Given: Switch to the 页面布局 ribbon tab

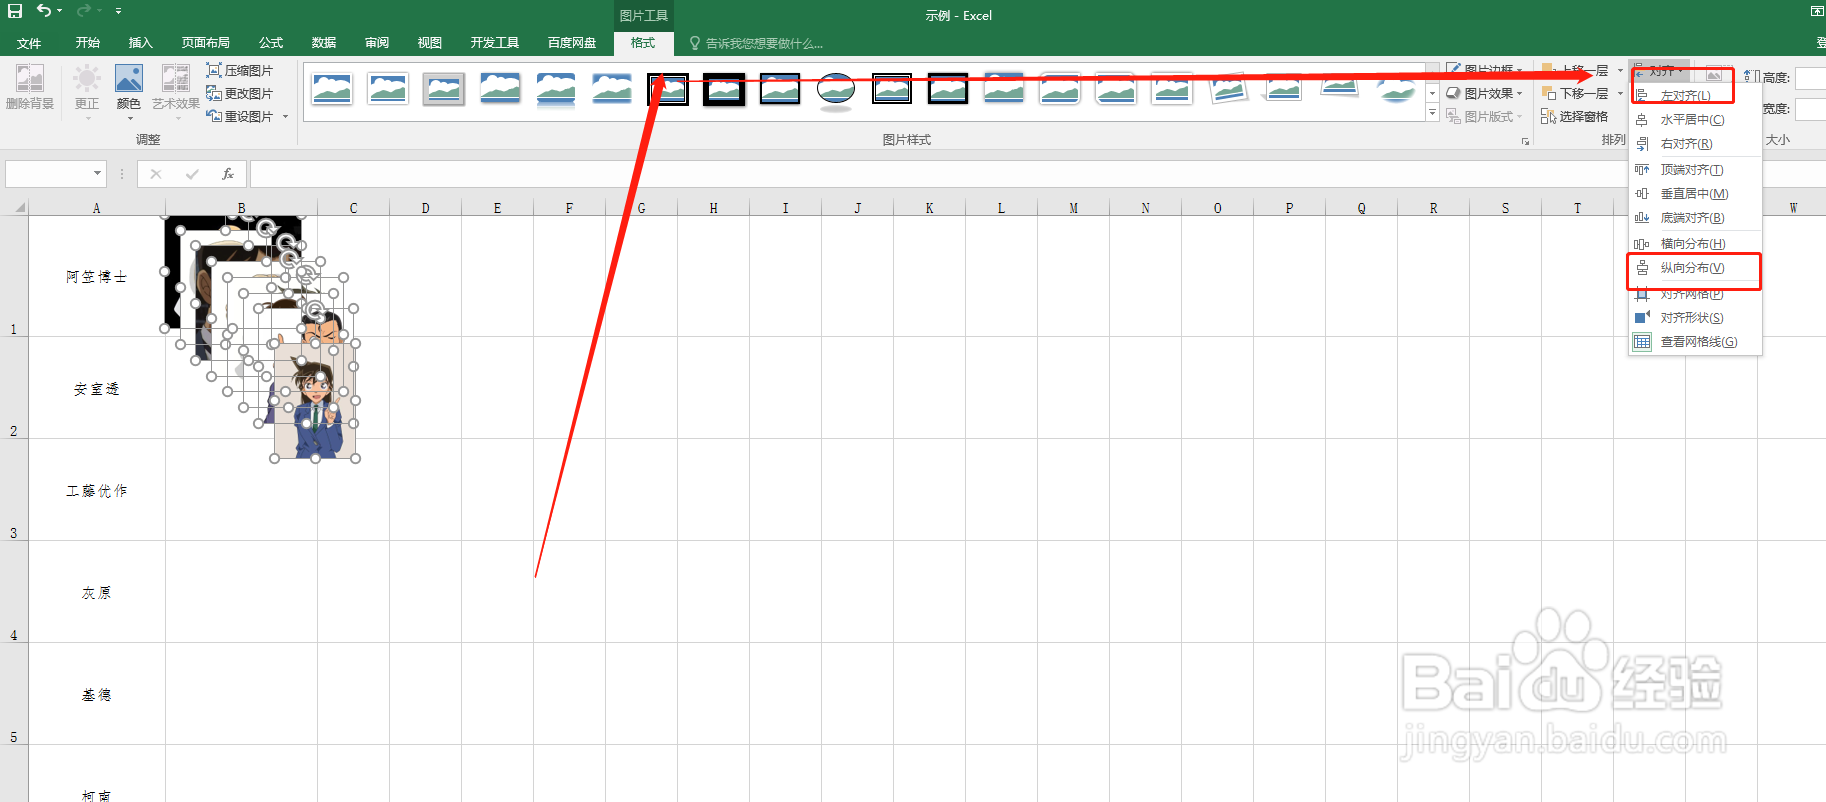Looking at the screenshot, I should point(206,43).
